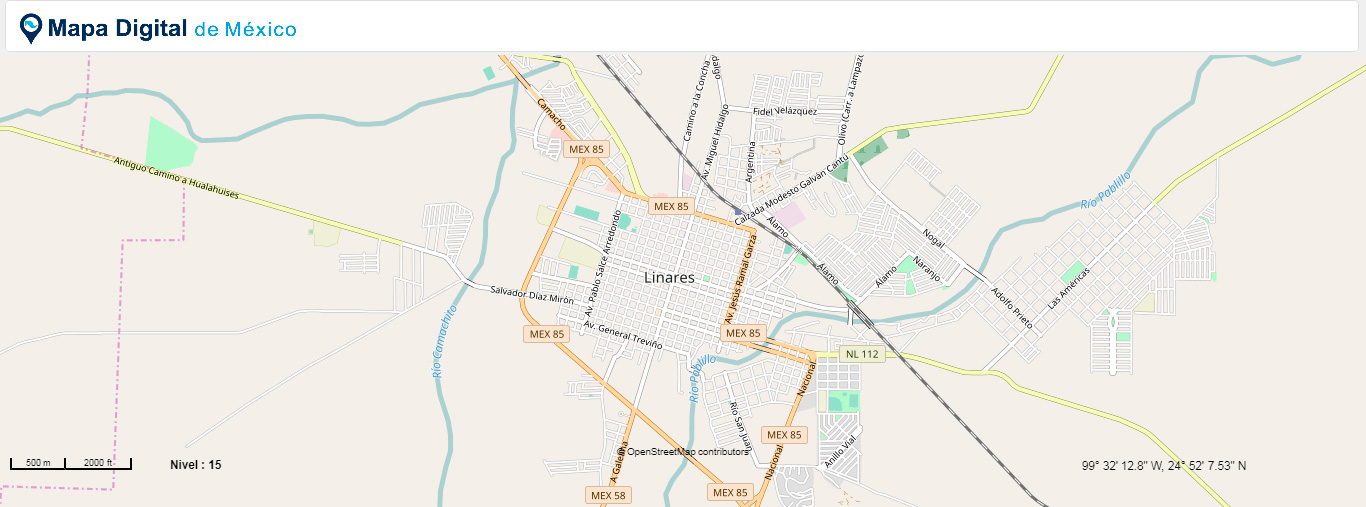Open the OpenStreetMap contributors attribution link
The height and width of the screenshot is (507, 1366).
pyautogui.click(x=688, y=452)
